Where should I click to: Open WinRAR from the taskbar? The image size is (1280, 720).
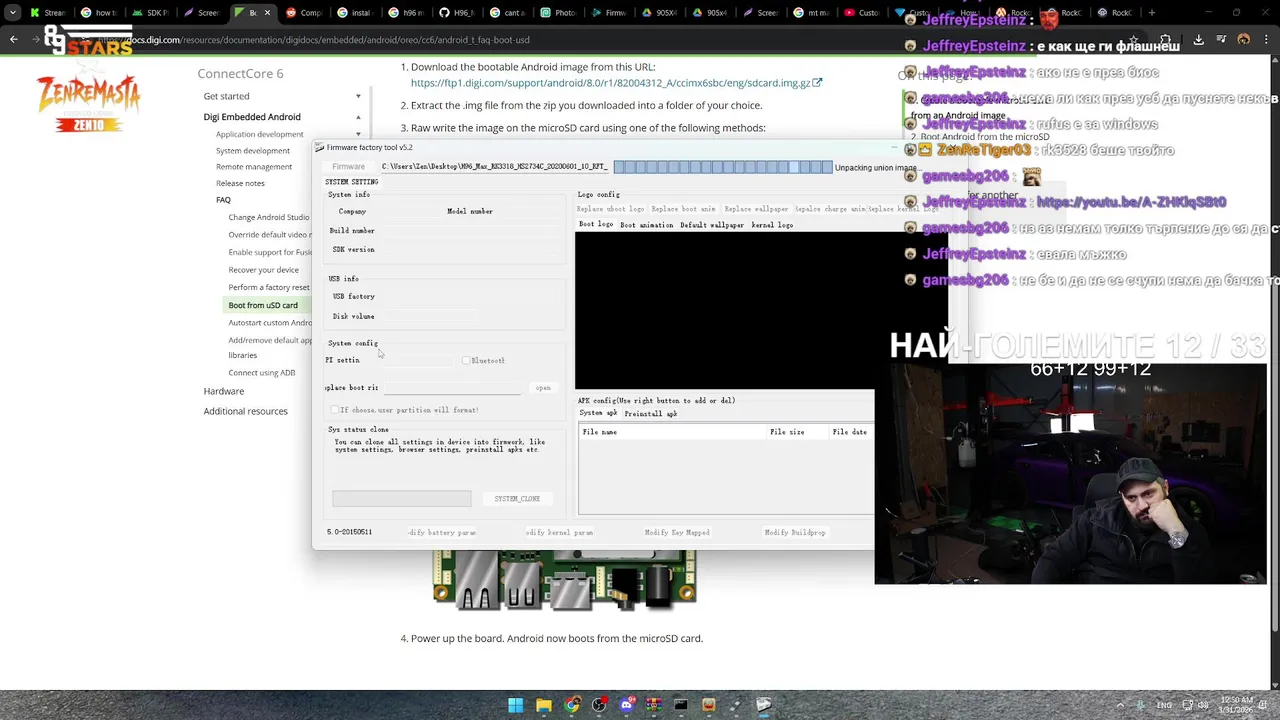coord(654,705)
